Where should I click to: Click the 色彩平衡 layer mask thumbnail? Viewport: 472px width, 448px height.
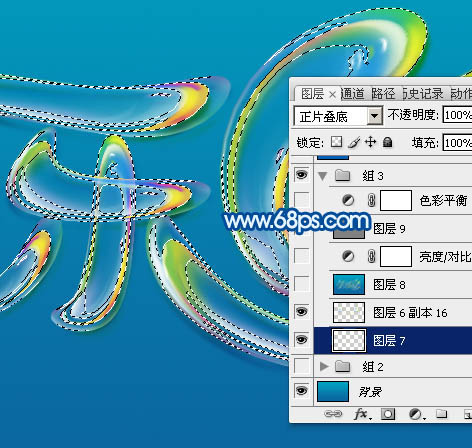(396, 200)
